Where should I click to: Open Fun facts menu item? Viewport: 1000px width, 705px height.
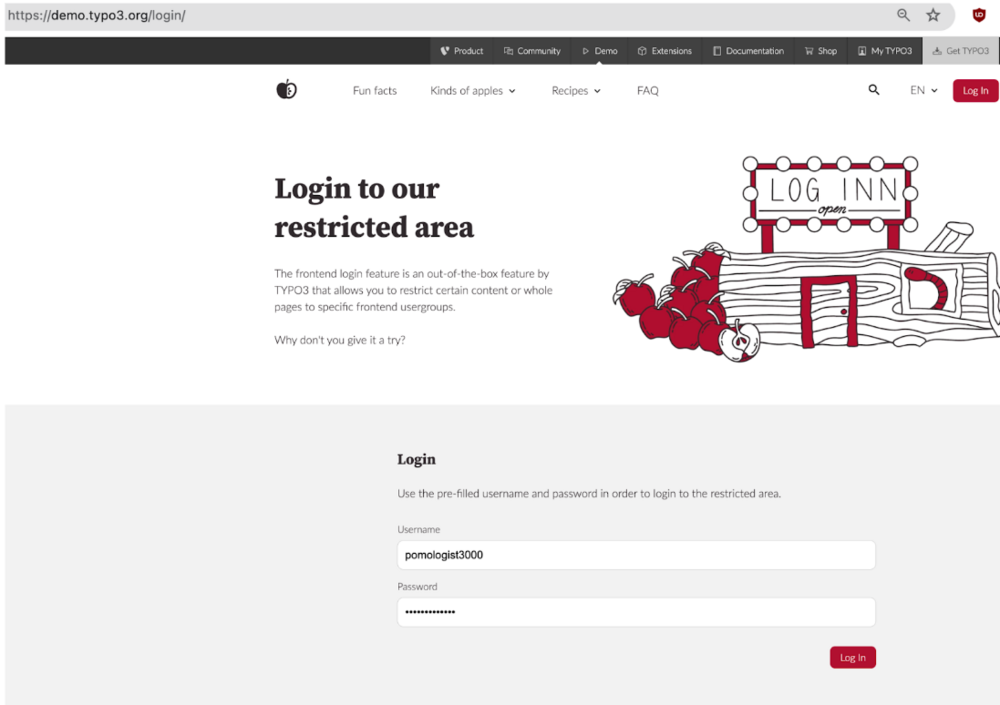coord(374,91)
